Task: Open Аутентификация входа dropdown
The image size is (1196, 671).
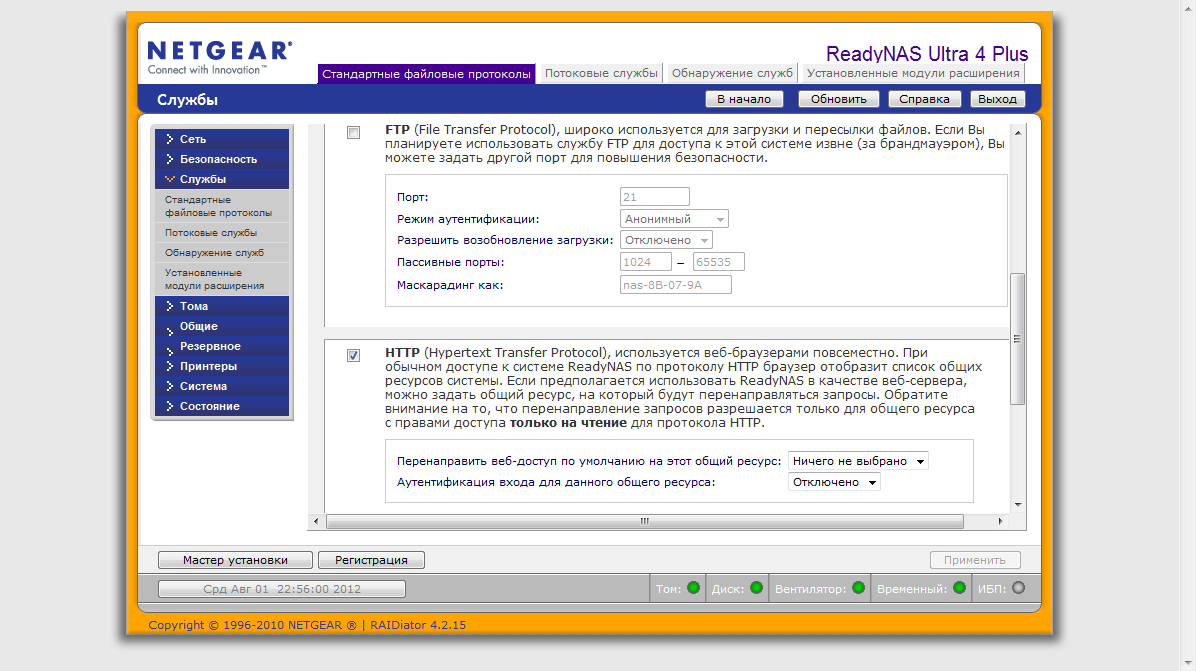Action: pos(834,482)
